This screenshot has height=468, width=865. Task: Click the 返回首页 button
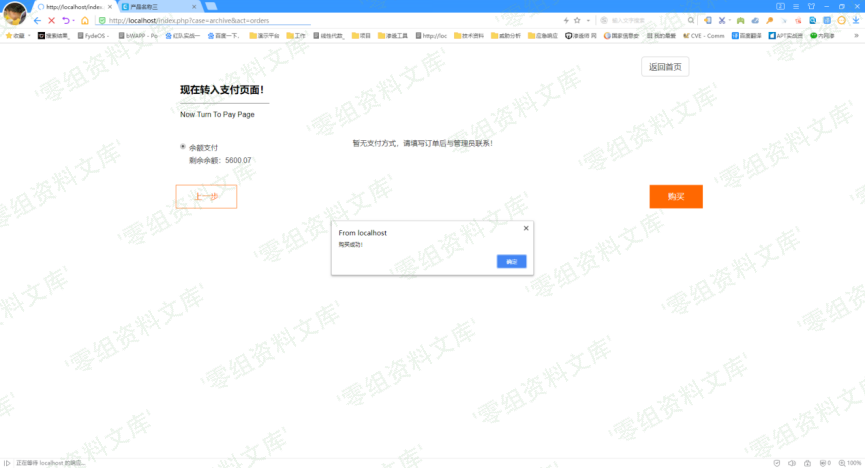click(665, 67)
